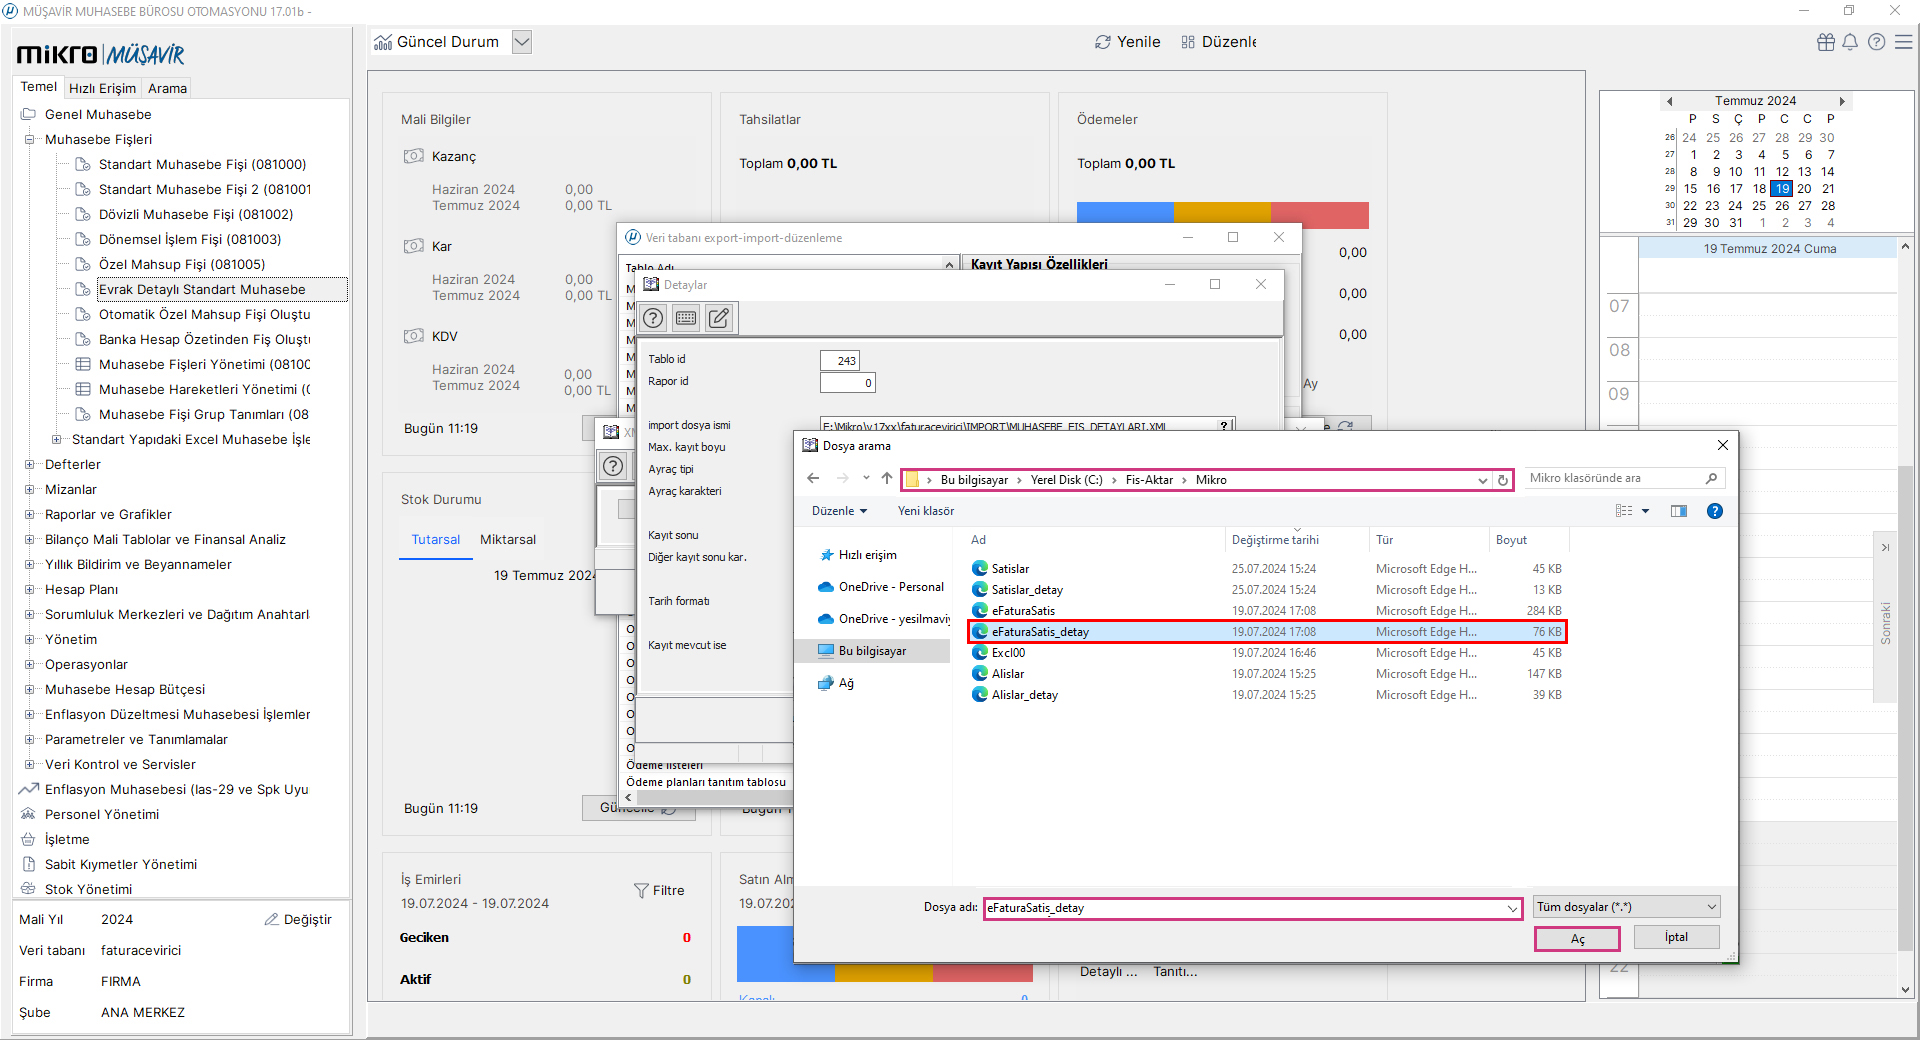1920x1040 pixels.
Task: Open the Düzenle menu in file dialog
Action: click(x=838, y=511)
